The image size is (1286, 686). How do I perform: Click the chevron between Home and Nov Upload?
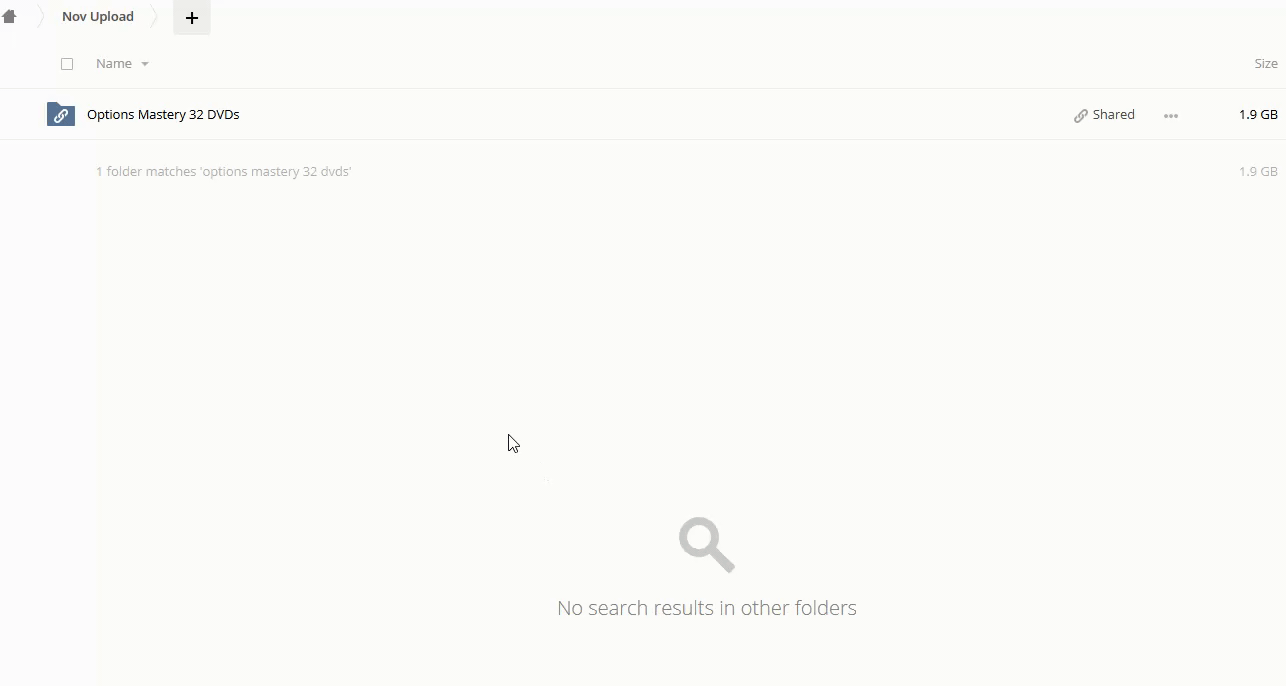coord(41,17)
